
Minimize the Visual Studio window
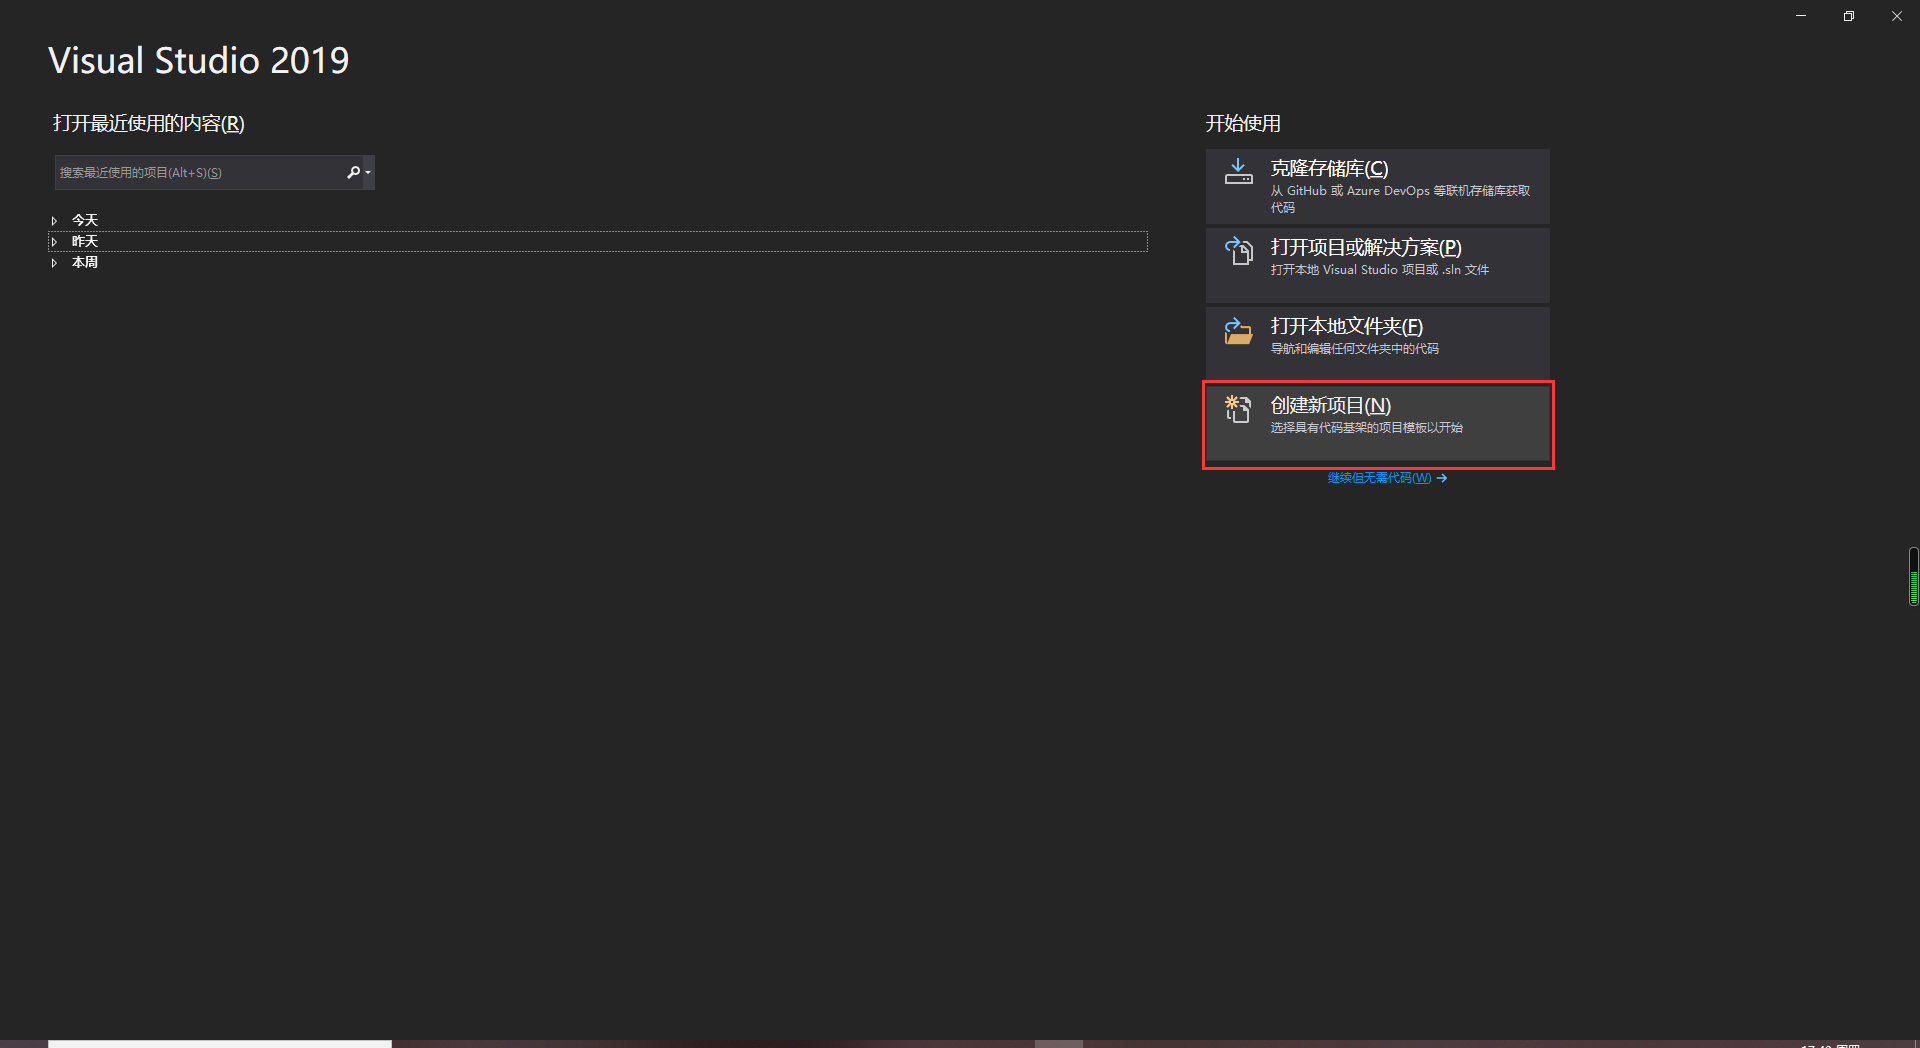[1801, 16]
